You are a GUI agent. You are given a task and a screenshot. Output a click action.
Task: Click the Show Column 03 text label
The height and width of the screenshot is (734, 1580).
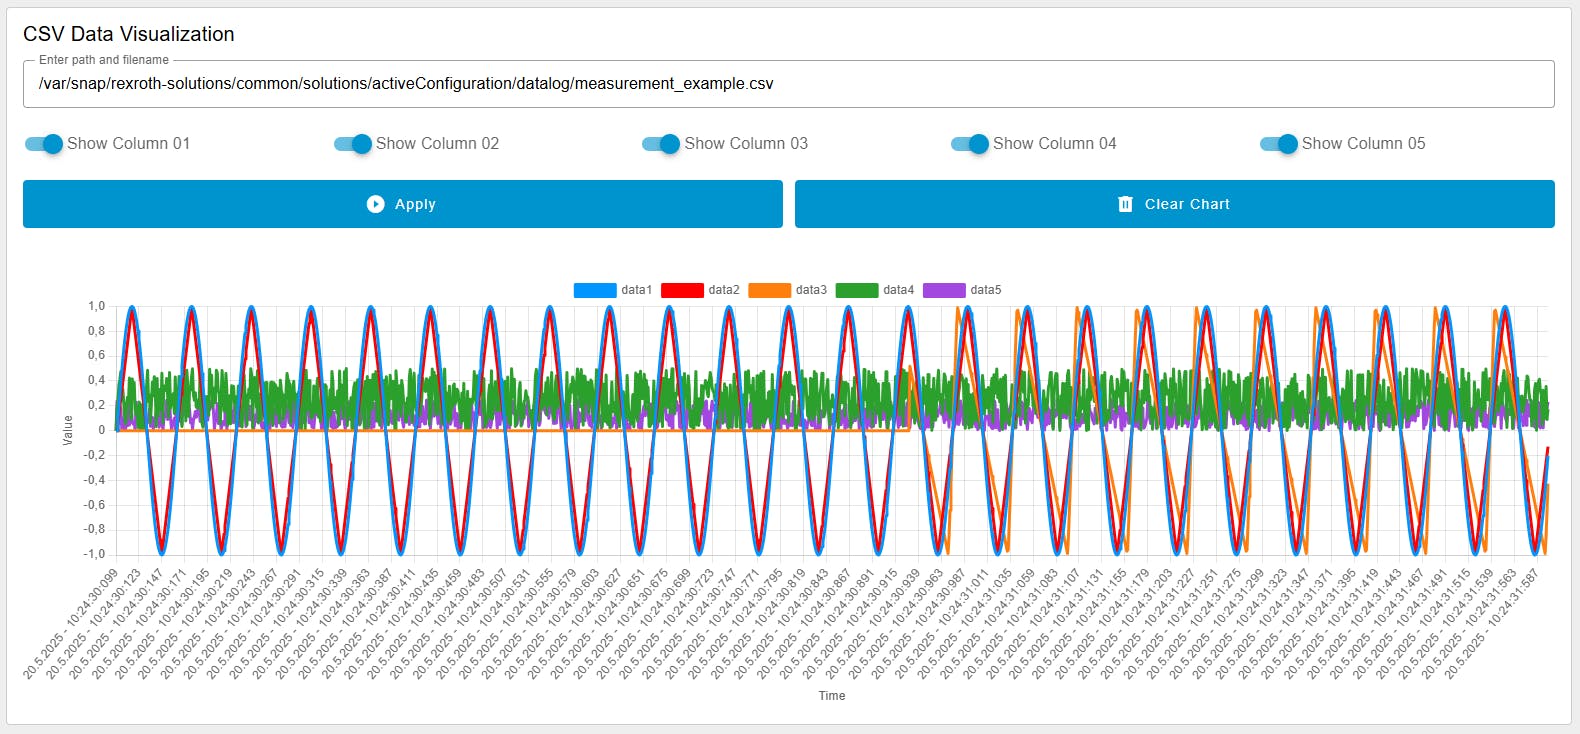(x=745, y=144)
